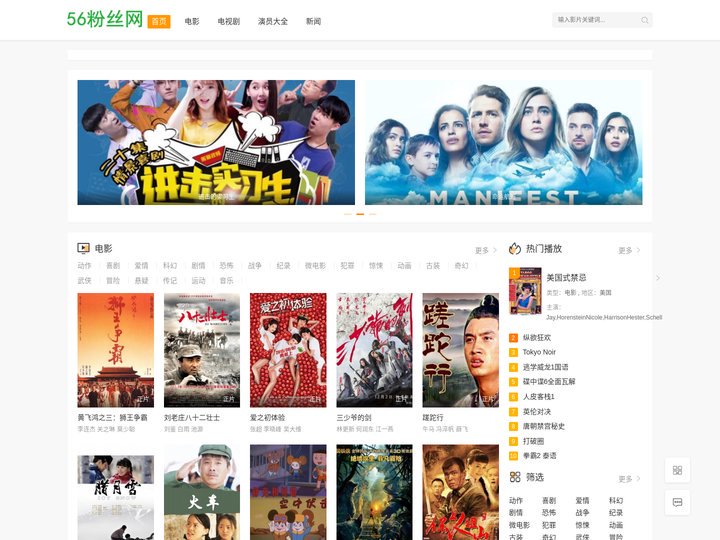The height and width of the screenshot is (540, 720).
Task: Open the 美国式禁忌 poster thumbnail
Action: (x=525, y=291)
